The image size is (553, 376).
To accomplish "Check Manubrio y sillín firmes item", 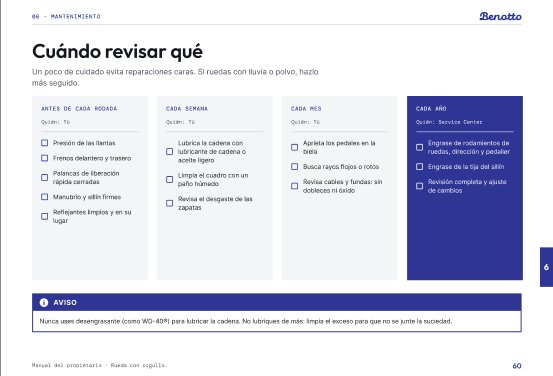I will (x=44, y=196).
